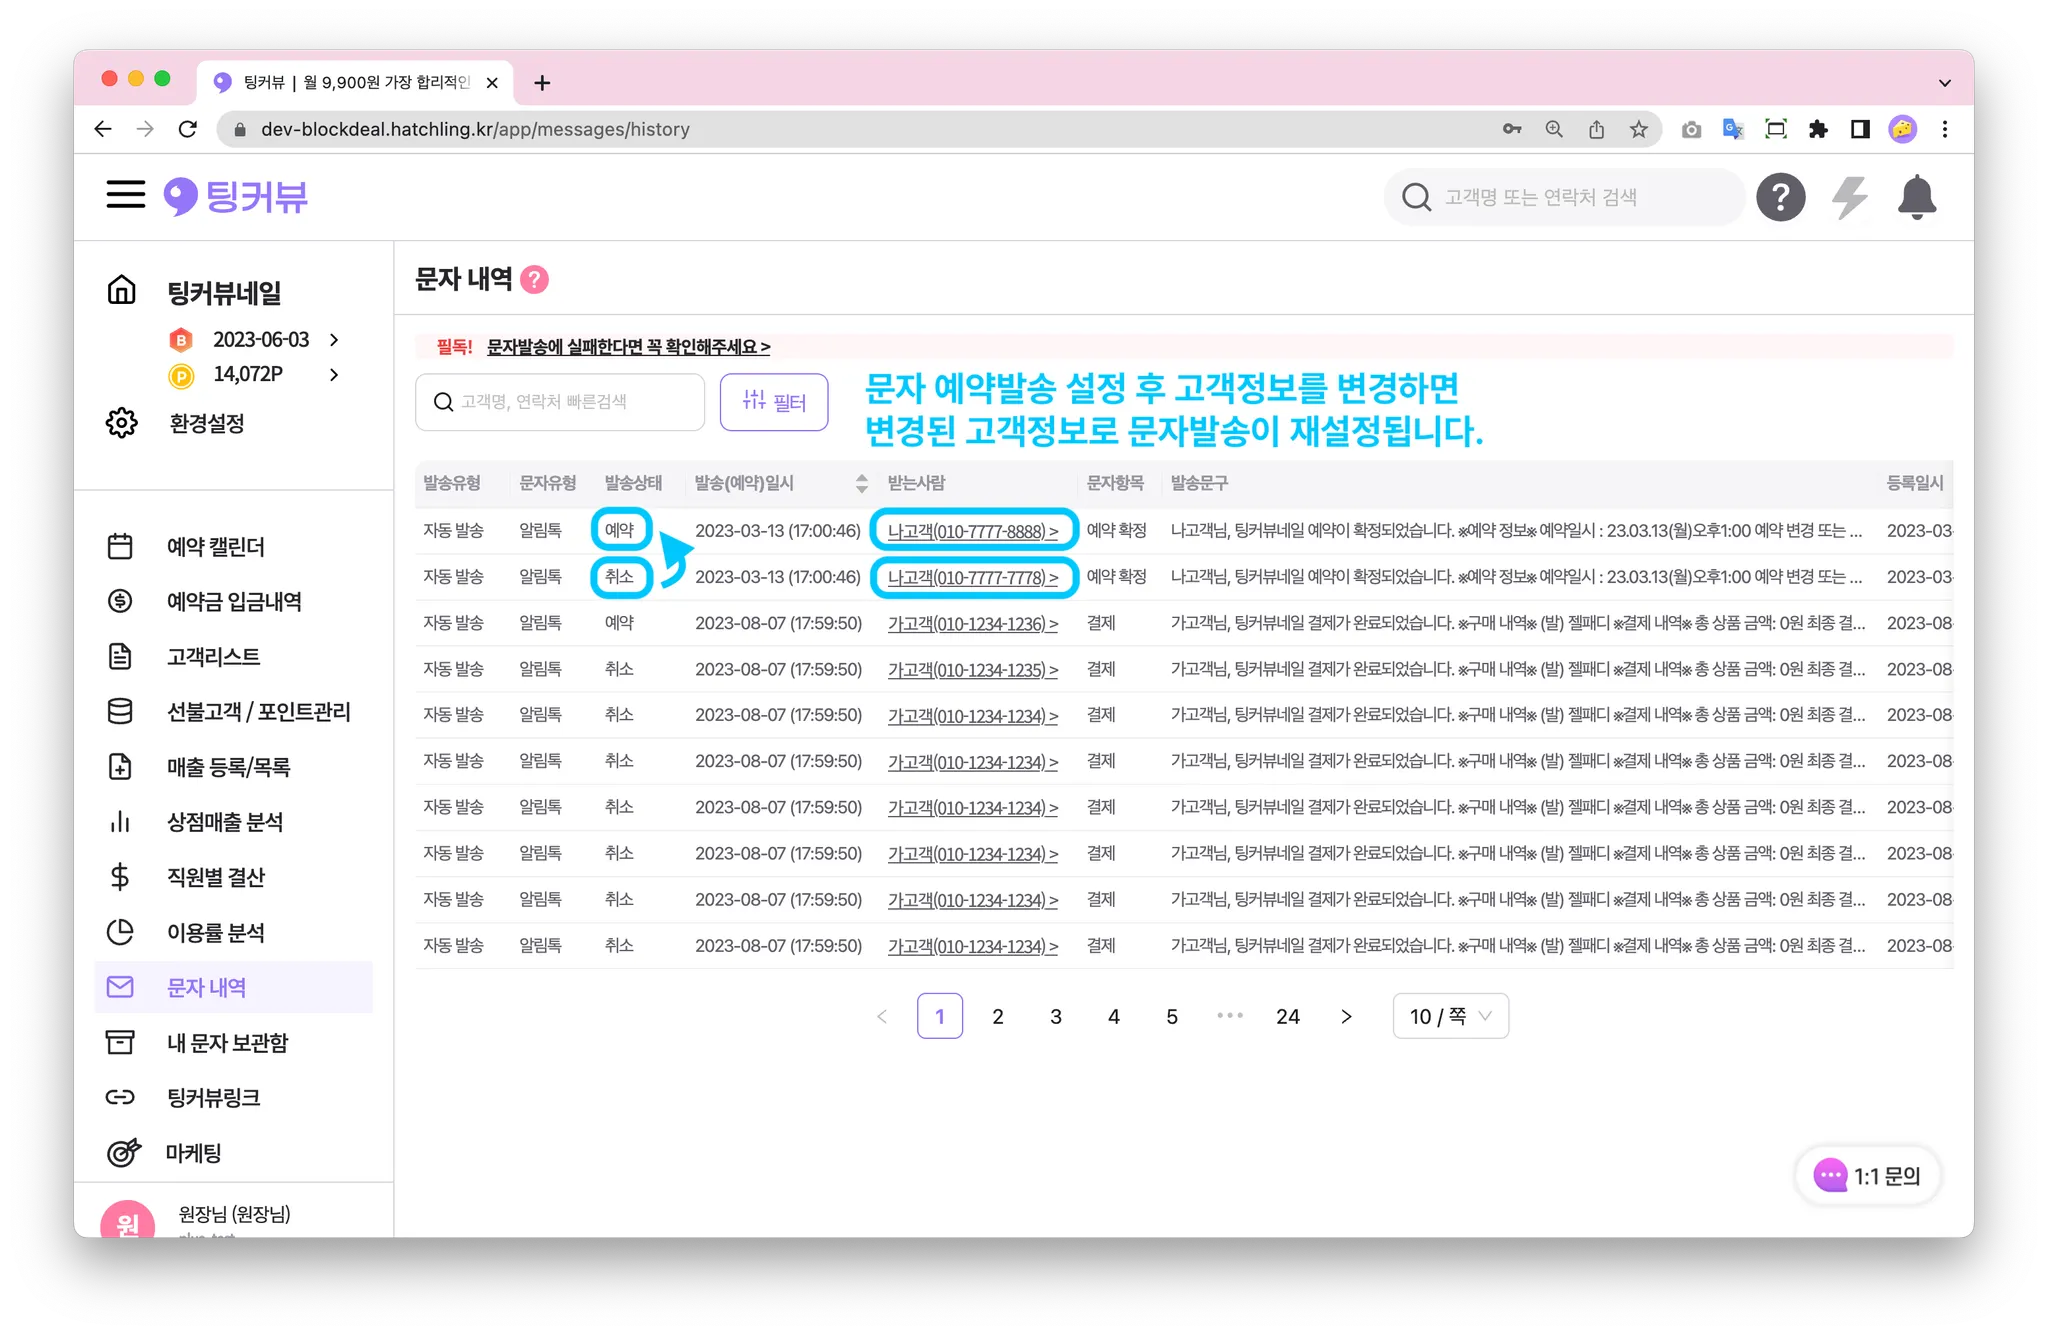Image resolution: width=2048 pixels, height=1335 pixels.
Task: Open the help question mark in header
Action: point(1781,197)
